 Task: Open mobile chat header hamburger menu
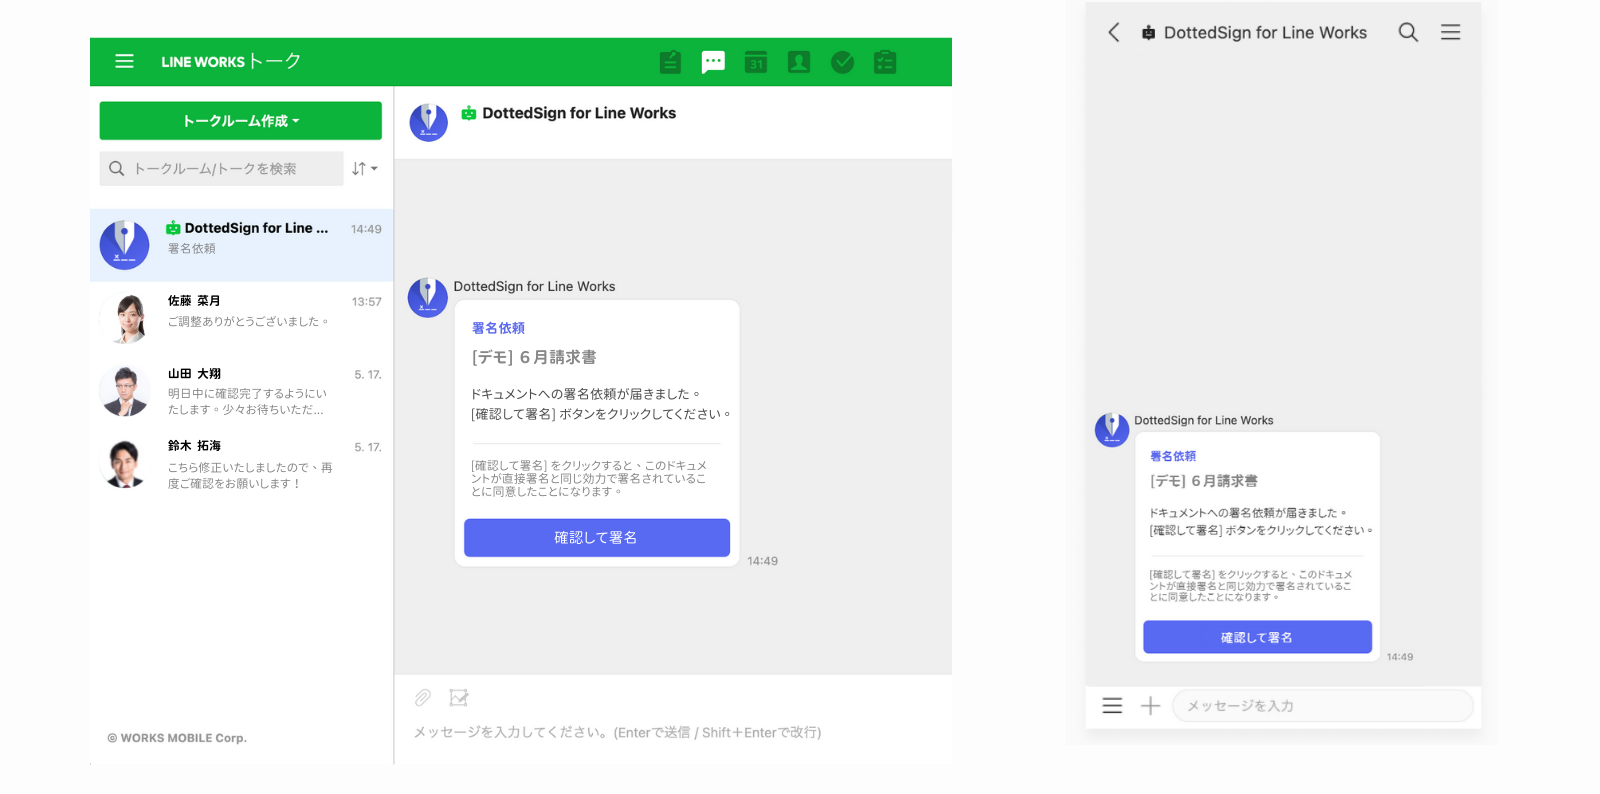pyautogui.click(x=1450, y=32)
